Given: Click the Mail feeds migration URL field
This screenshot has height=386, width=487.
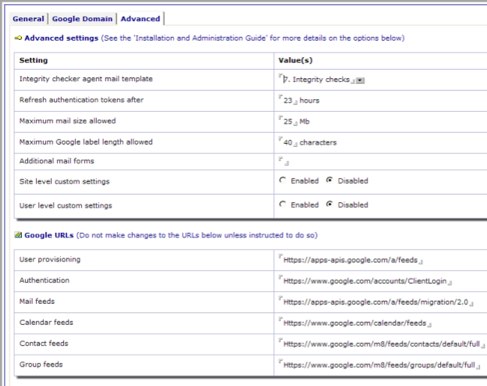Looking at the screenshot, I should click(376, 302).
